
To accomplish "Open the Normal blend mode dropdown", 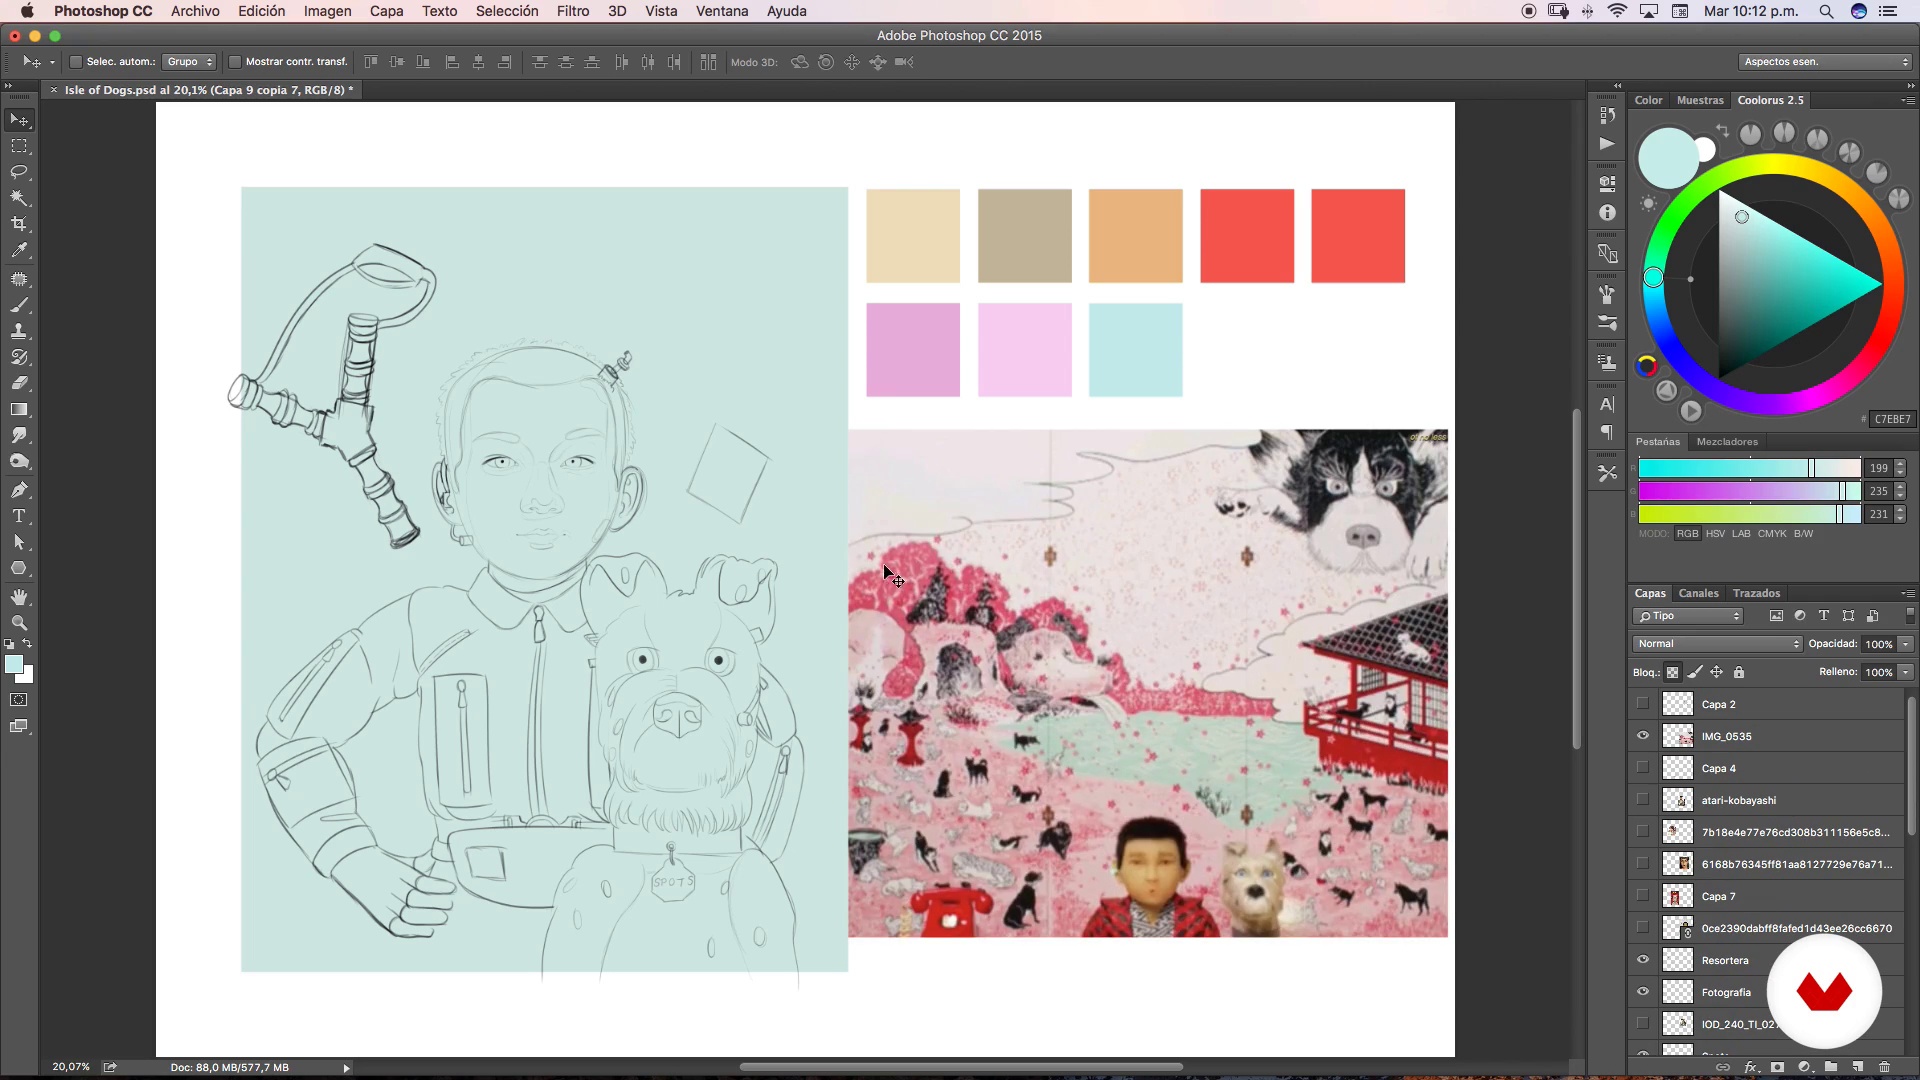I will [1717, 644].
